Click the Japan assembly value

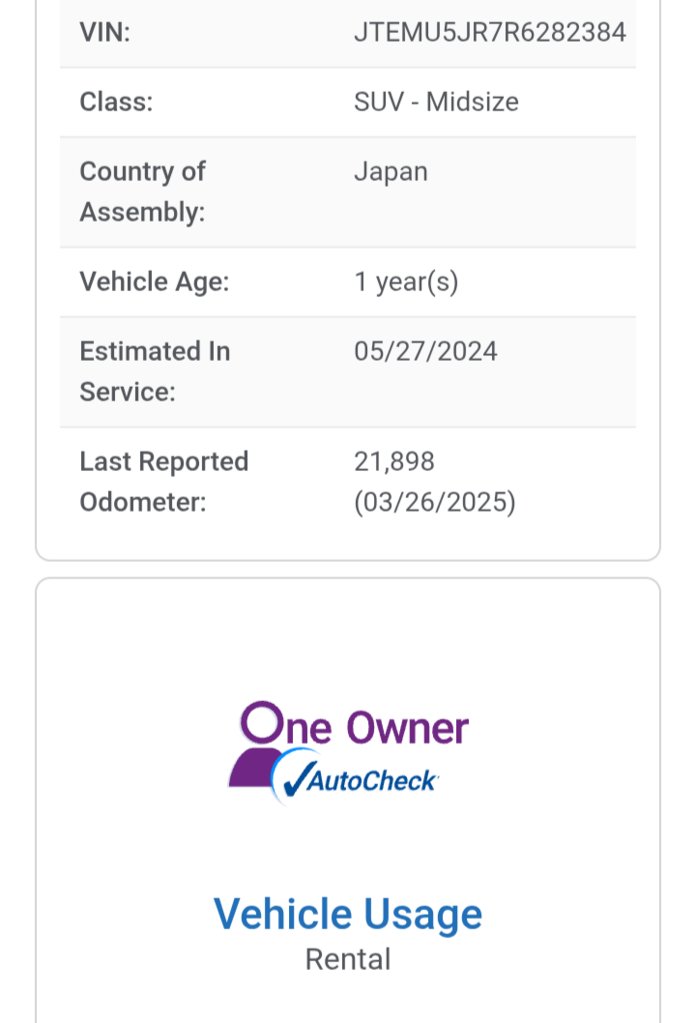pos(391,172)
